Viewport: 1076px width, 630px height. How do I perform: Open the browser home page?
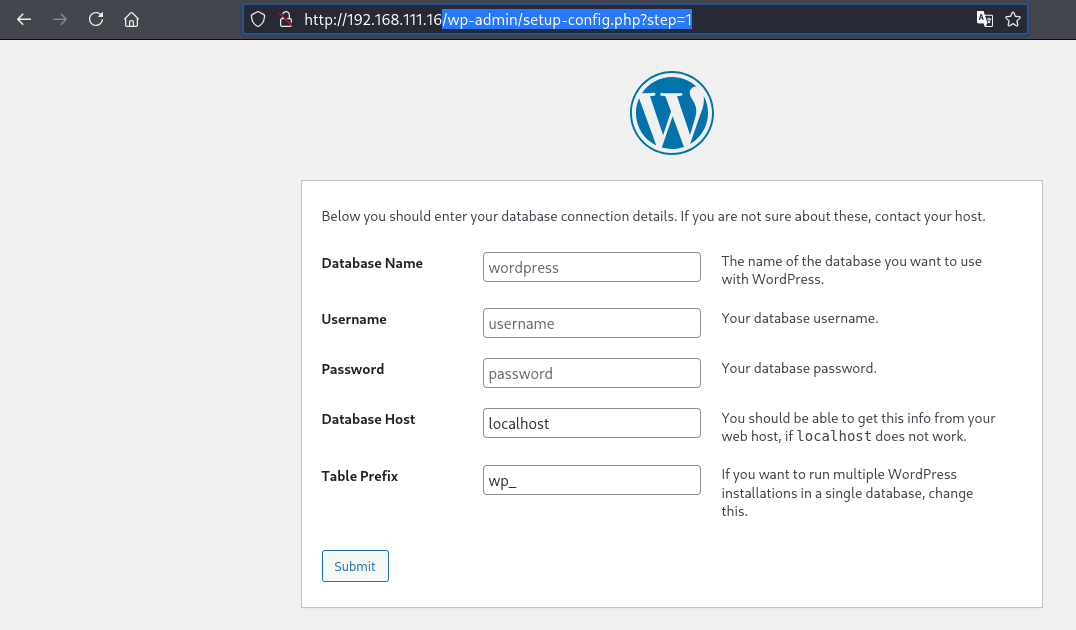click(x=132, y=19)
